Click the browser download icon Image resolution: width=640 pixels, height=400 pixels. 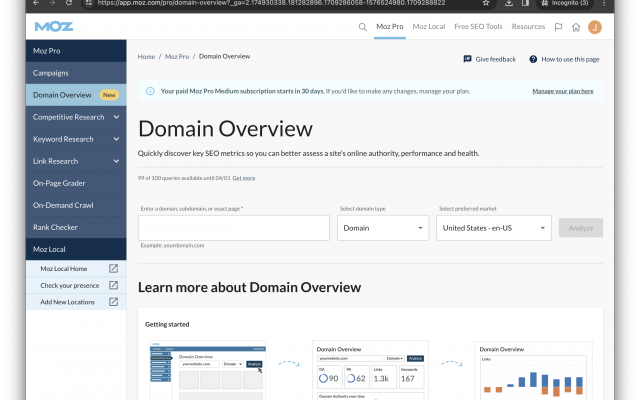click(509, 3)
